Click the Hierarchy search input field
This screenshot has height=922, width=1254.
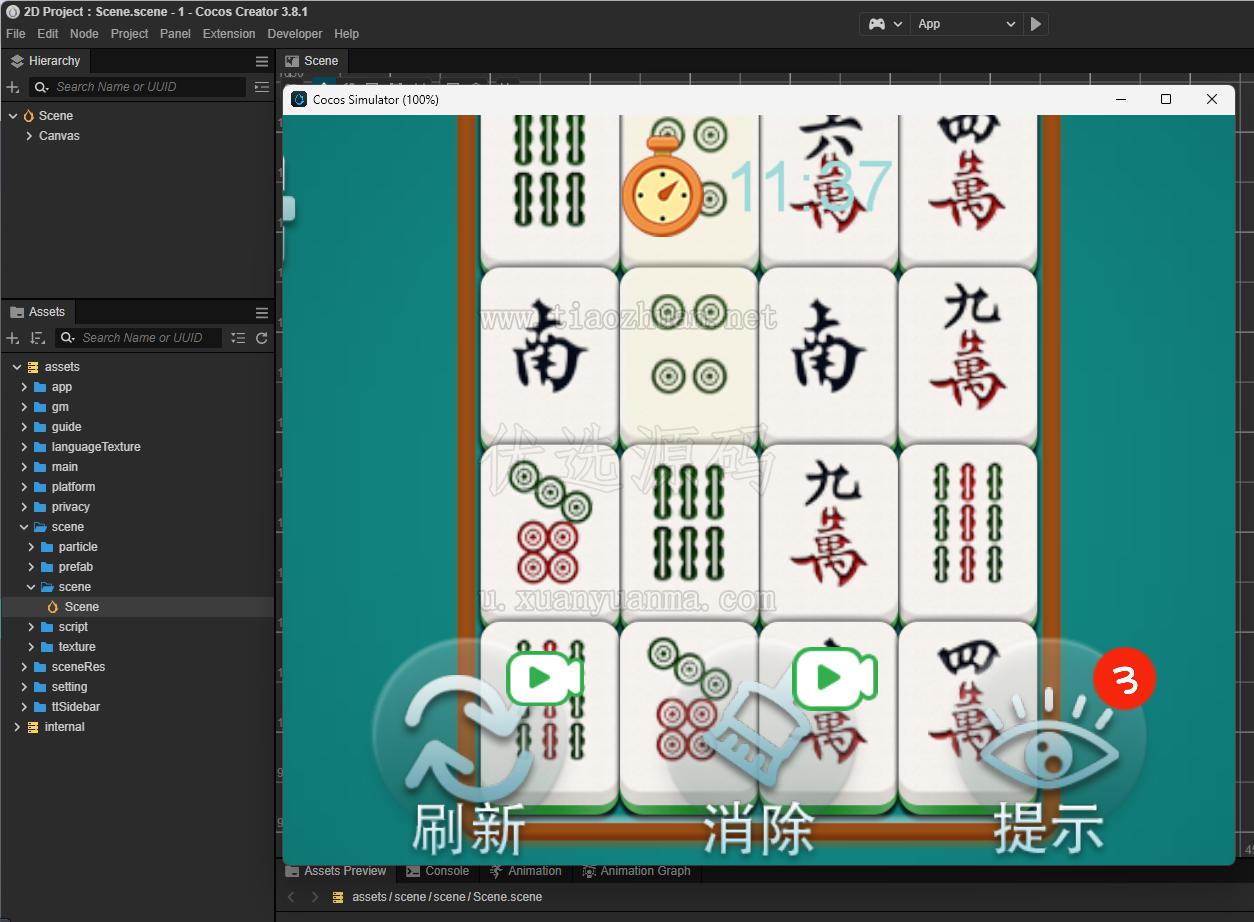[148, 87]
